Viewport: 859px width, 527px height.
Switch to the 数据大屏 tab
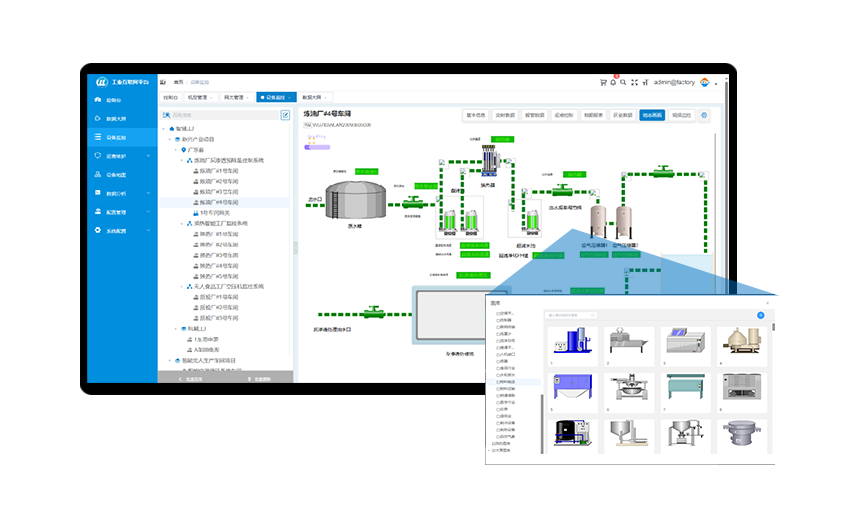pos(313,98)
